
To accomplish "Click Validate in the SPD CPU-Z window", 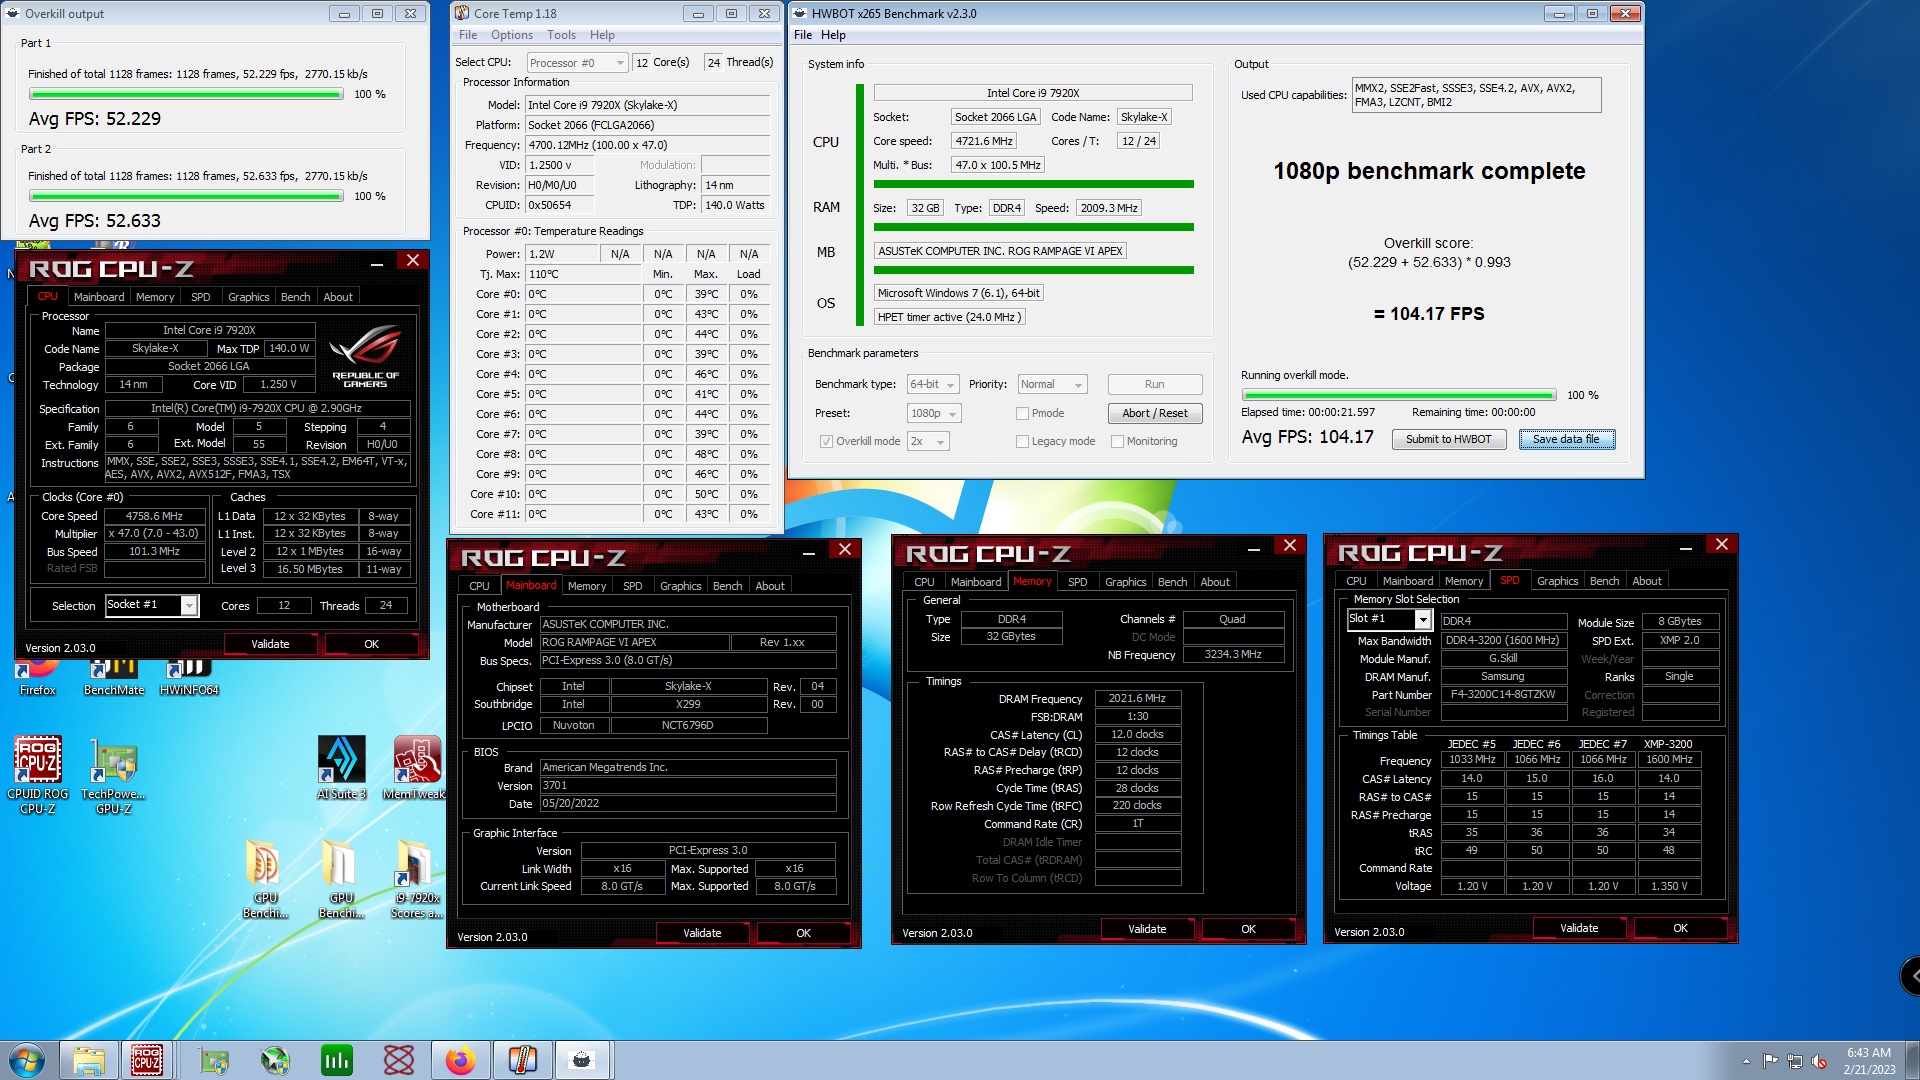I will tap(1579, 928).
